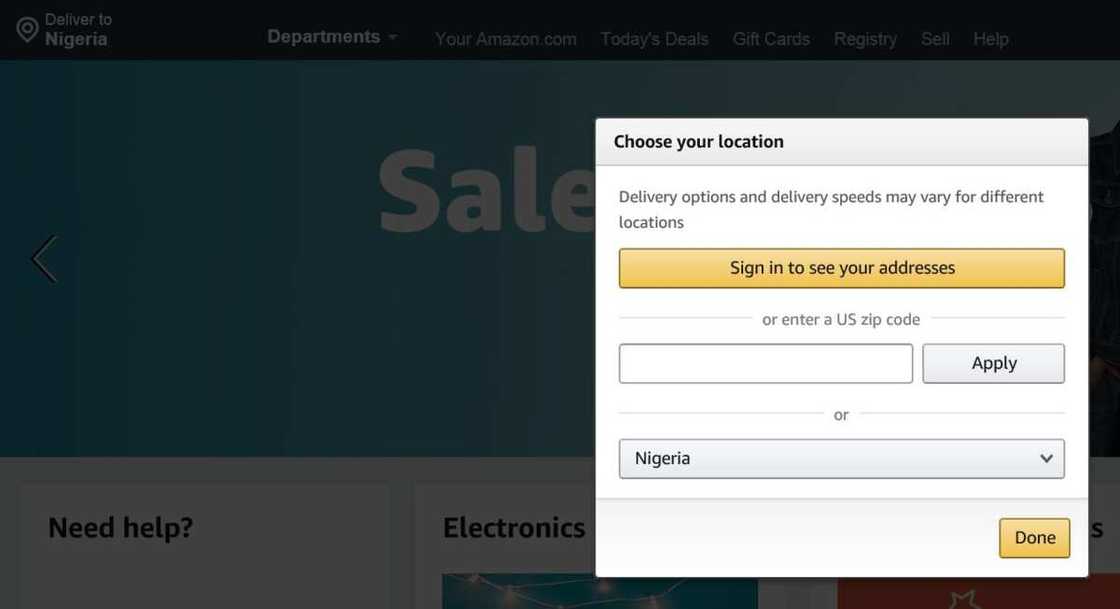Viewport: 1120px width, 609px height.
Task: Click the location pin icon beside Deliver to
Action: 27,28
